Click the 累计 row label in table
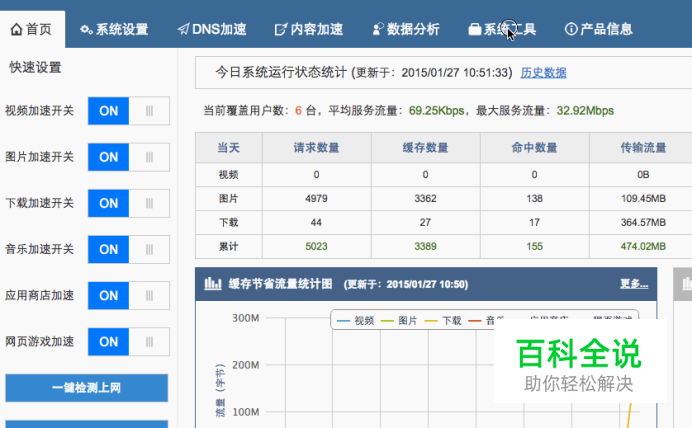 point(229,246)
